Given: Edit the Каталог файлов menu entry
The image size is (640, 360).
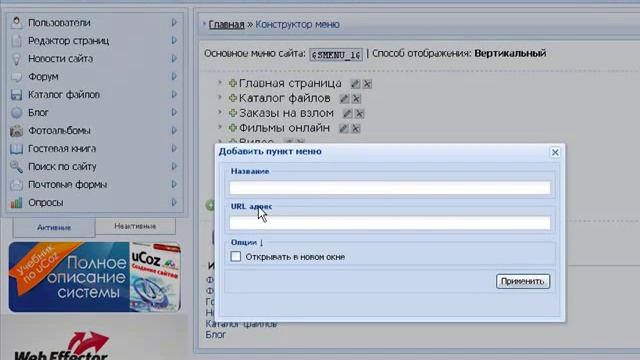Looking at the screenshot, I should pos(344,98).
